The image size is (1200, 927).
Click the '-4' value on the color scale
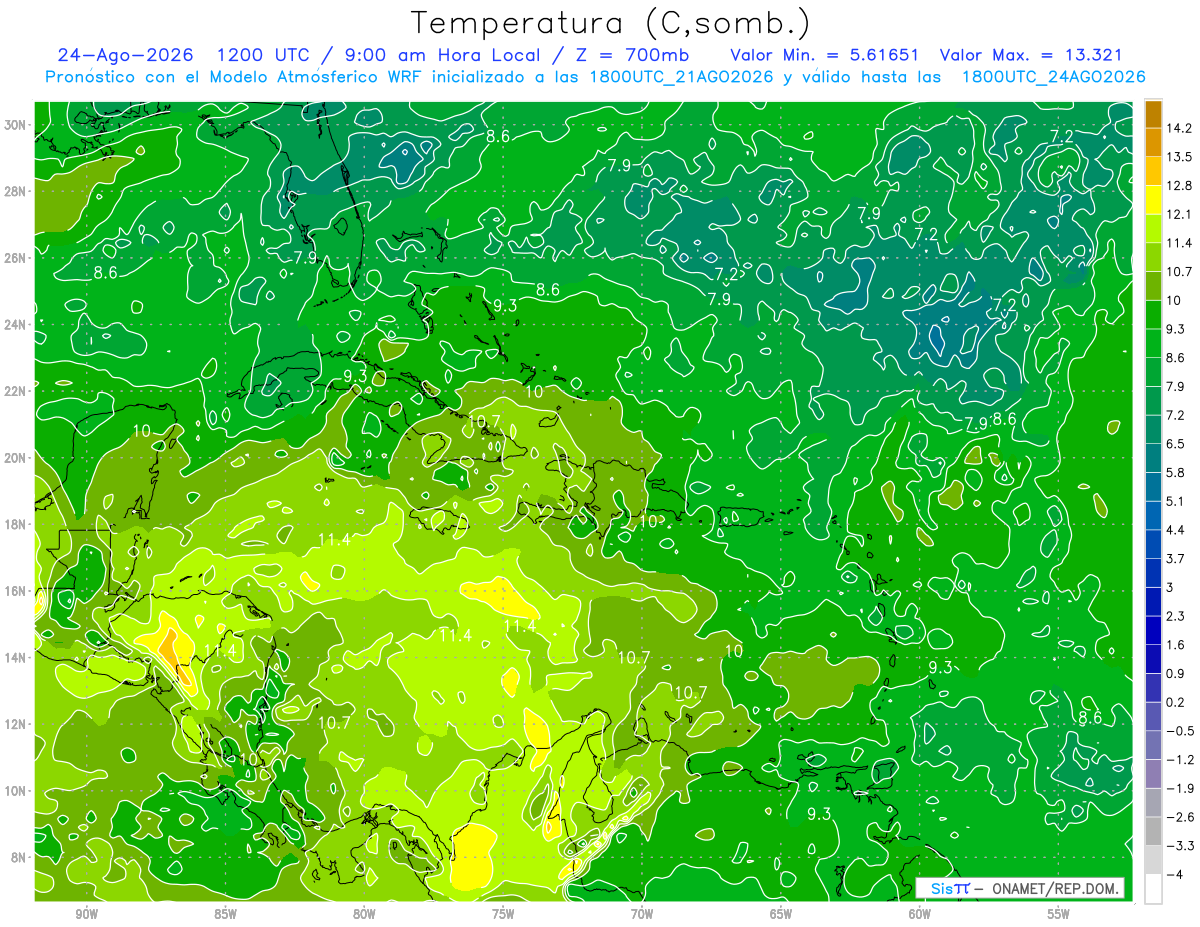point(1174,875)
